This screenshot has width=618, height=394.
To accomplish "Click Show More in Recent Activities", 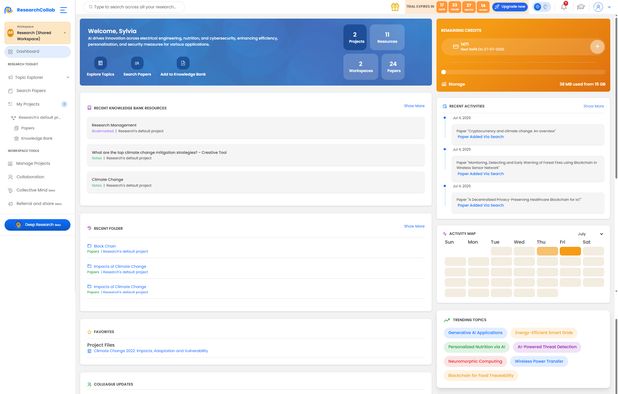I will [594, 106].
